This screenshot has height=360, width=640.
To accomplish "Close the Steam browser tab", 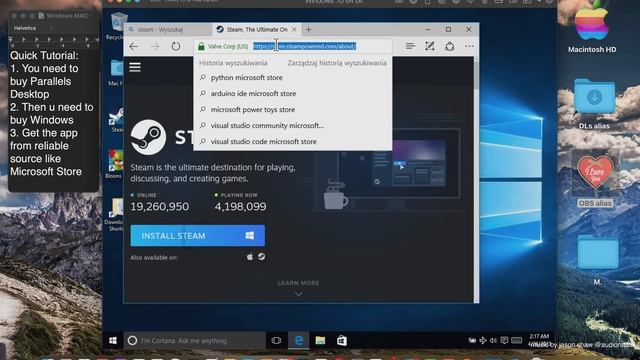I will (294, 29).
